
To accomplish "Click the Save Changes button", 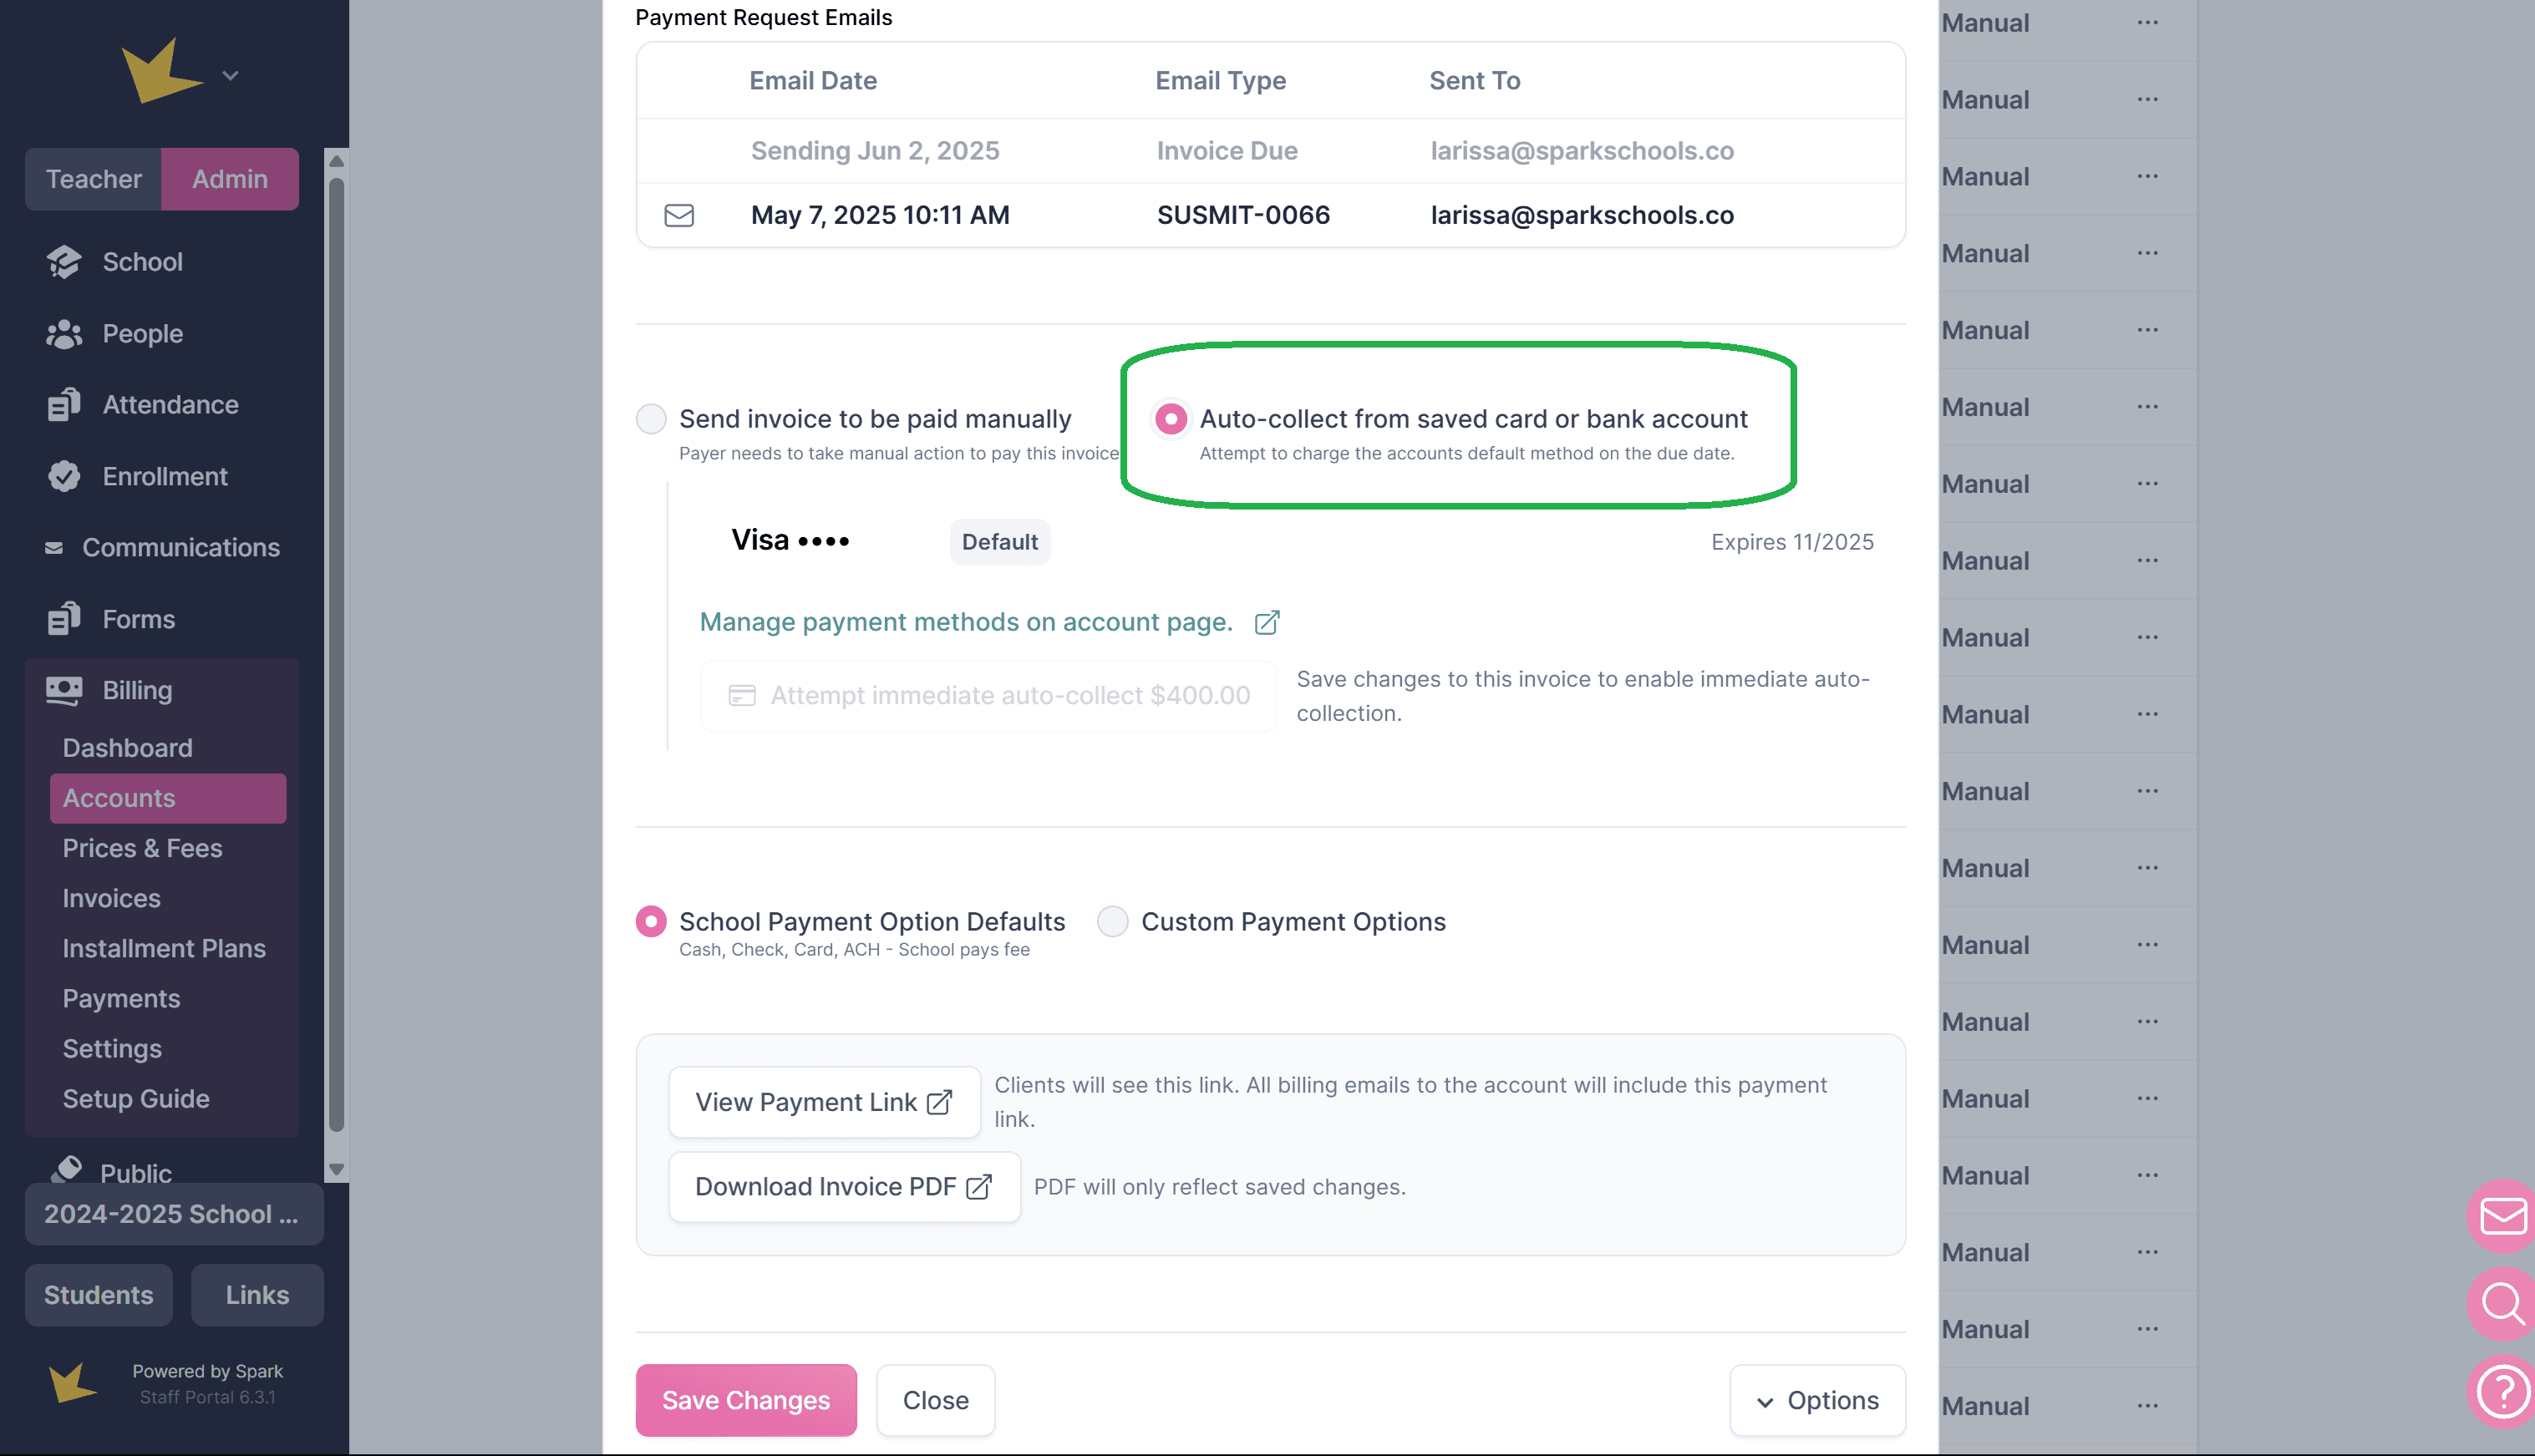I will [746, 1400].
